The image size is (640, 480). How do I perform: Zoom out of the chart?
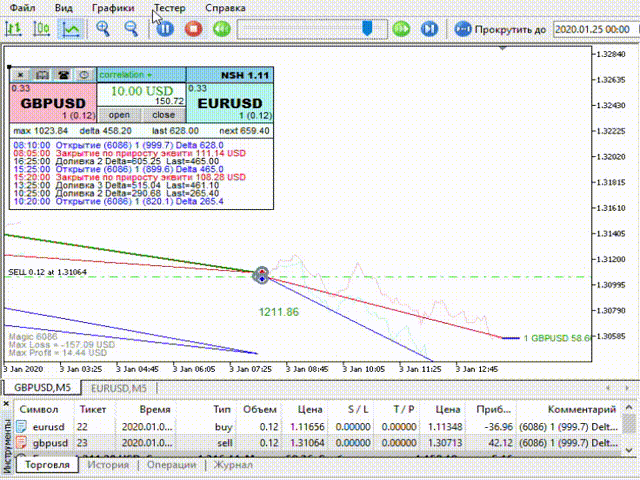tap(131, 29)
